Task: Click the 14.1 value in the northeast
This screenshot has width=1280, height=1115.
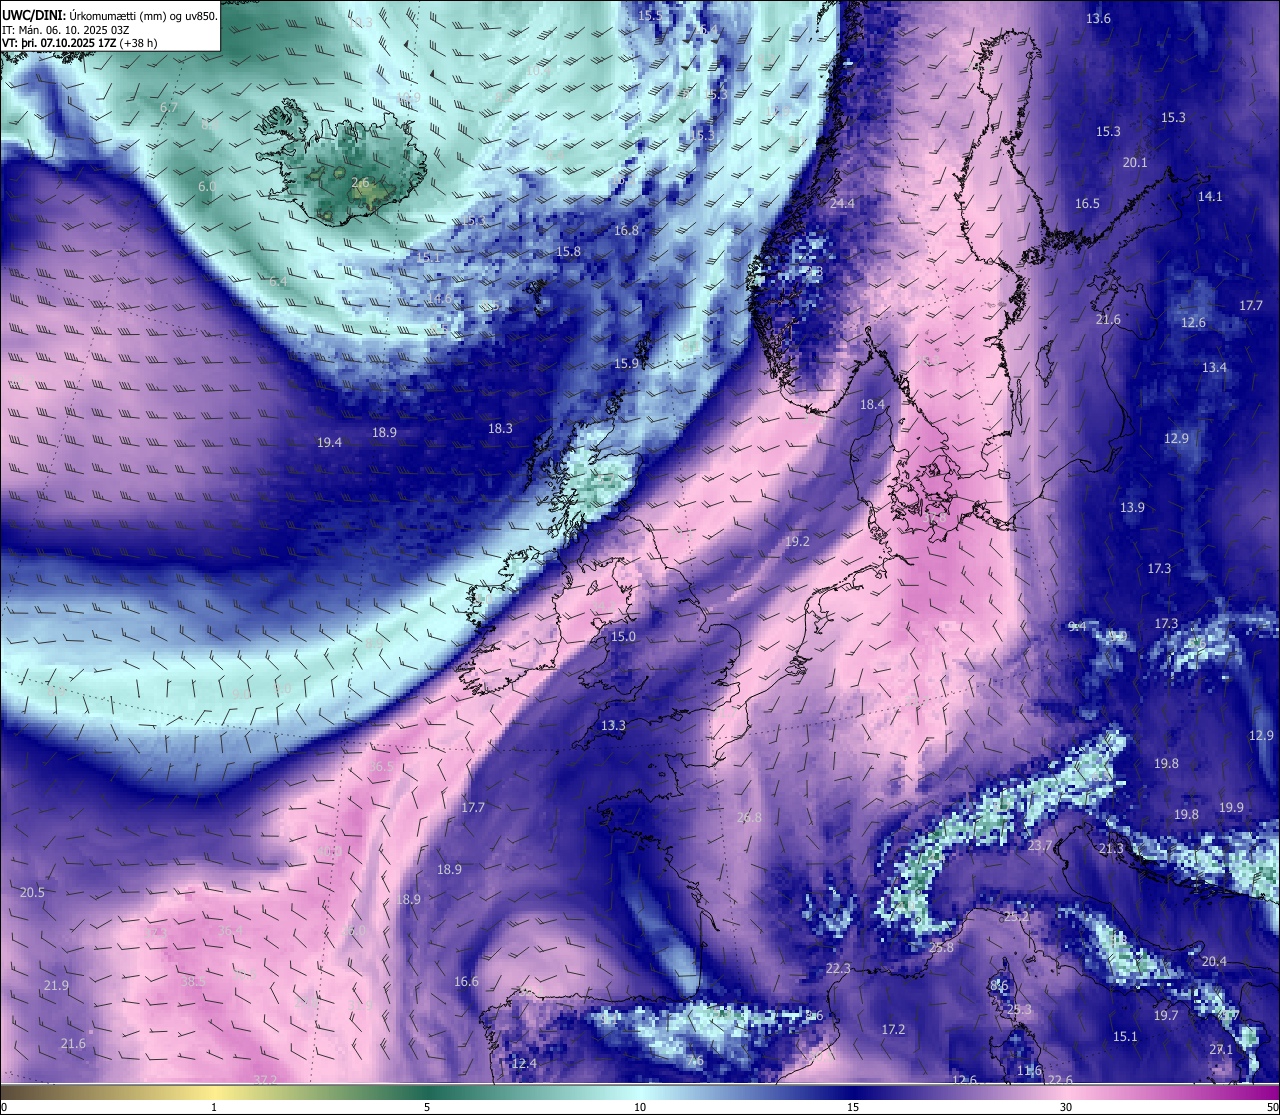Action: (x=1210, y=196)
